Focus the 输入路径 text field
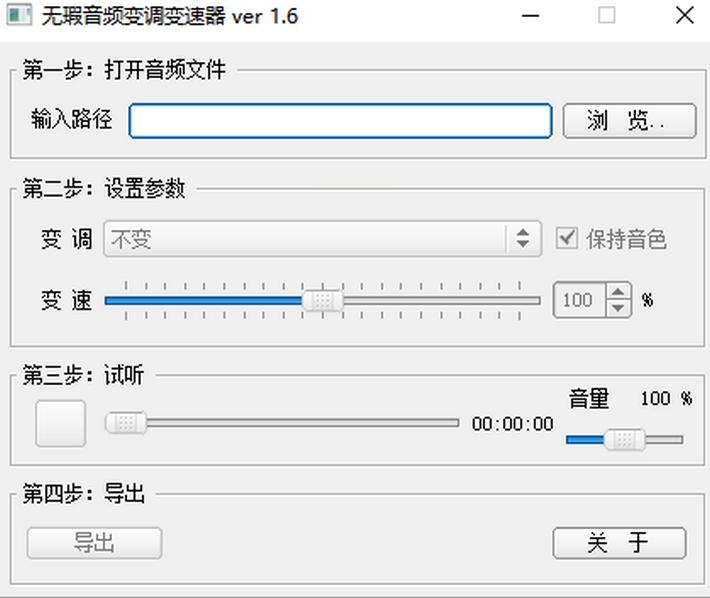710x598 pixels. 340,121
